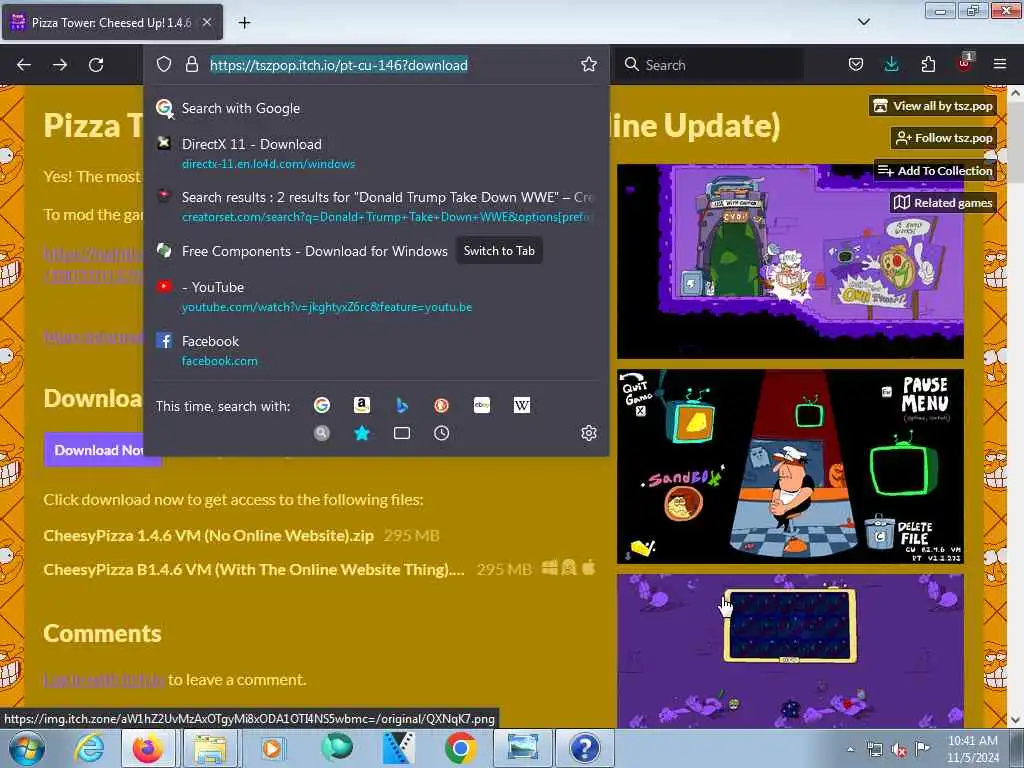Open Windows Media Player taskbar icon
Screen dimensions: 1024x768
272,748
